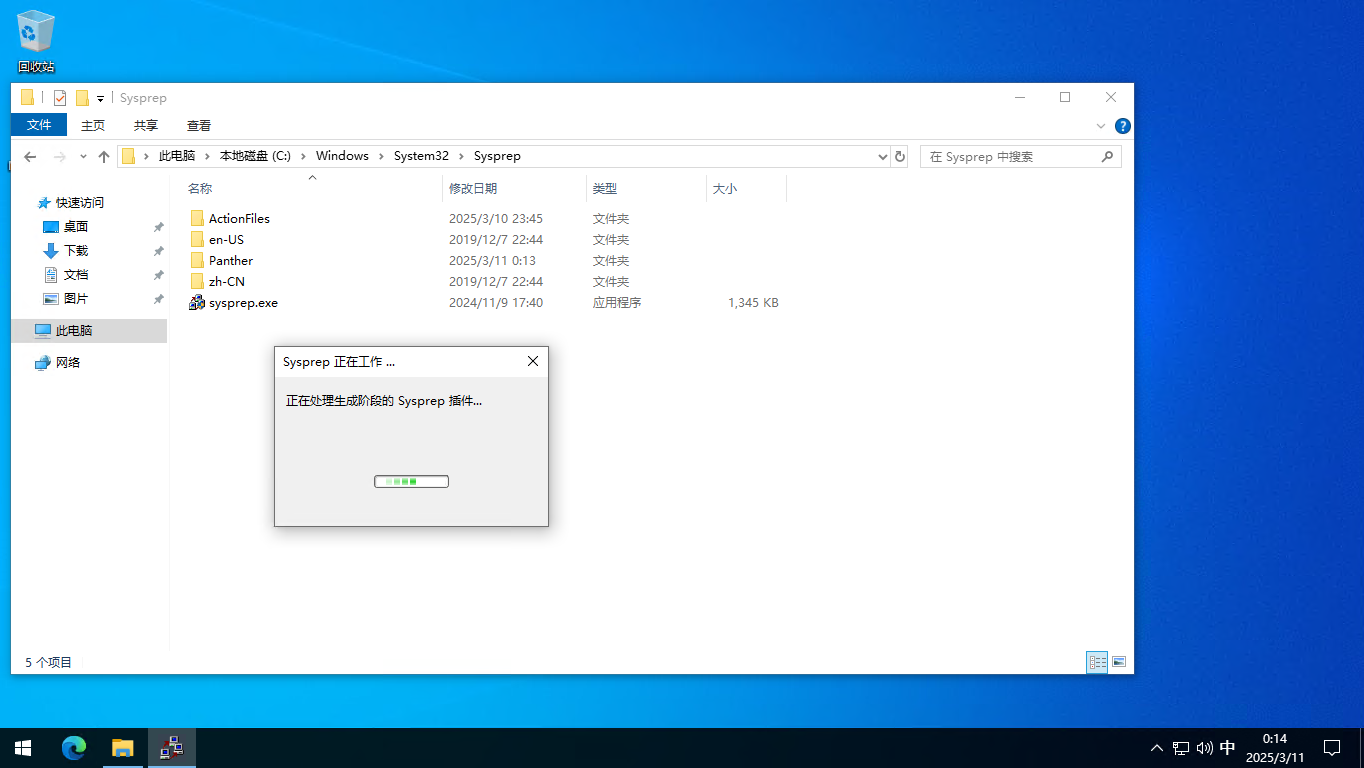Open the network tray icon
Viewport: 1364px width, 768px height.
click(x=1181, y=748)
